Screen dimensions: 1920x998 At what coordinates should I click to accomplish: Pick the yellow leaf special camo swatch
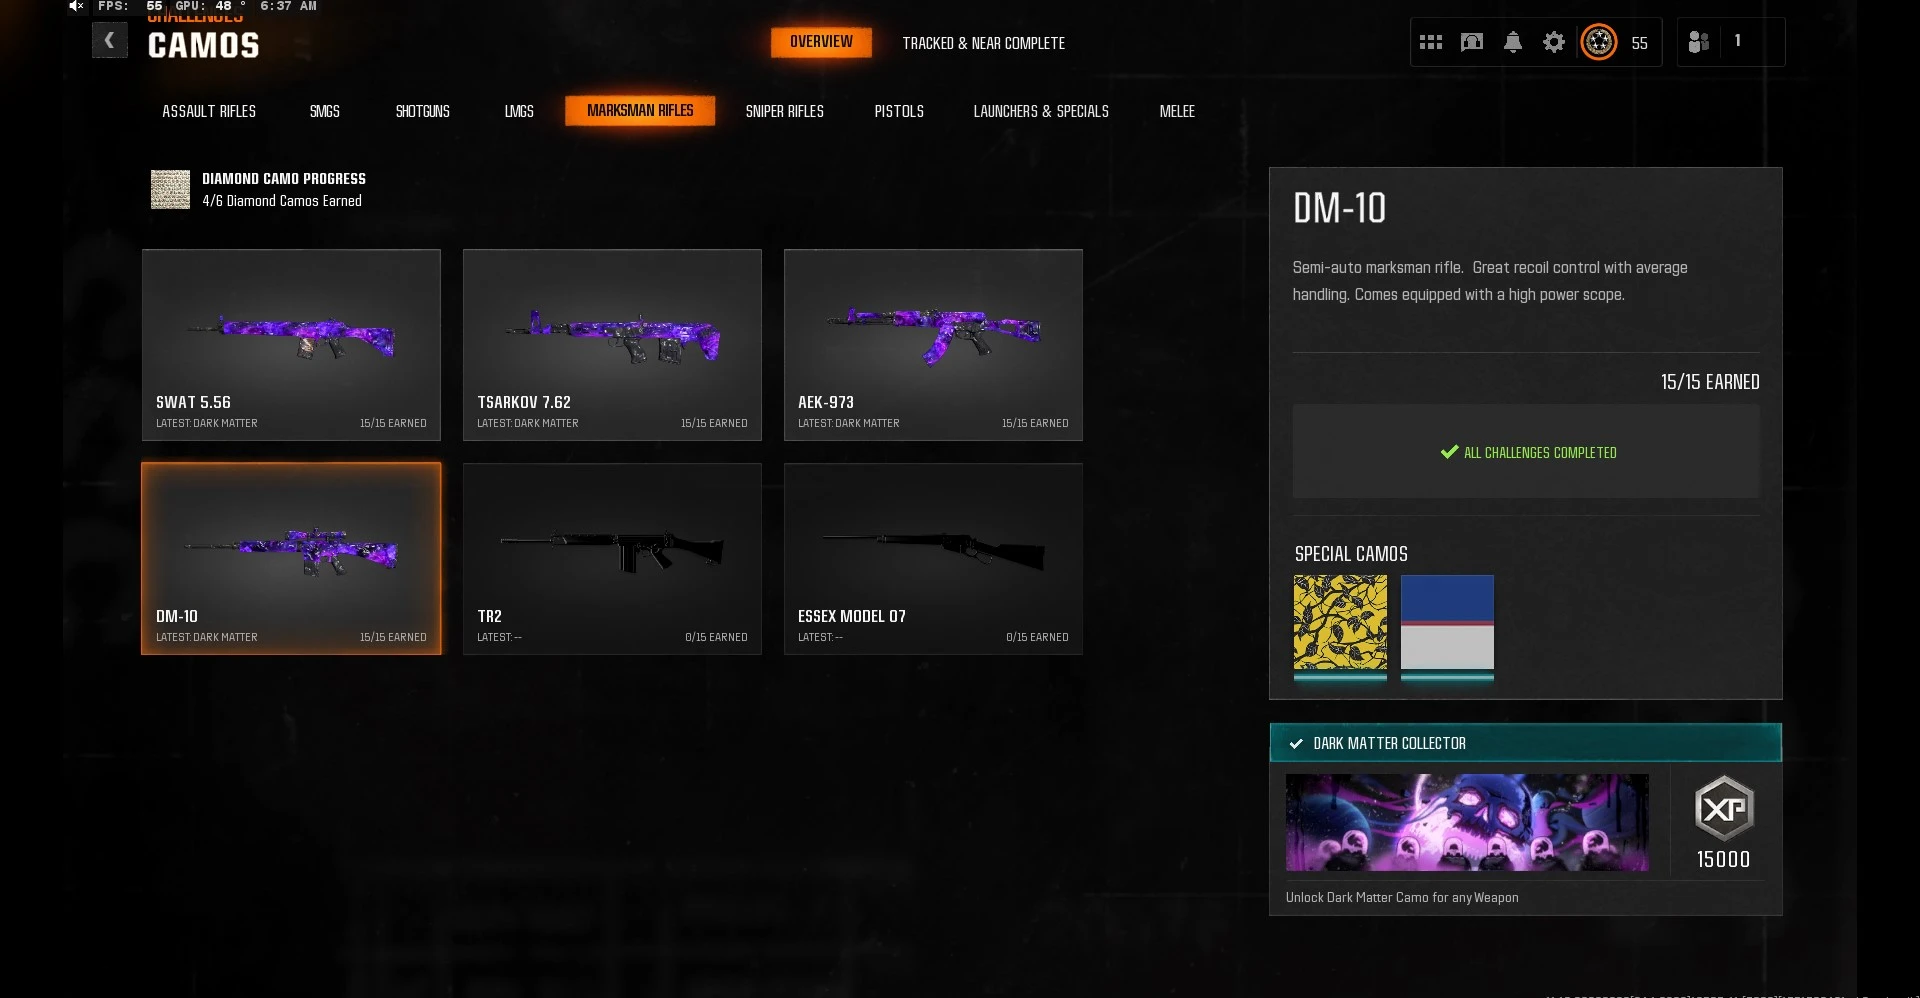[1340, 623]
